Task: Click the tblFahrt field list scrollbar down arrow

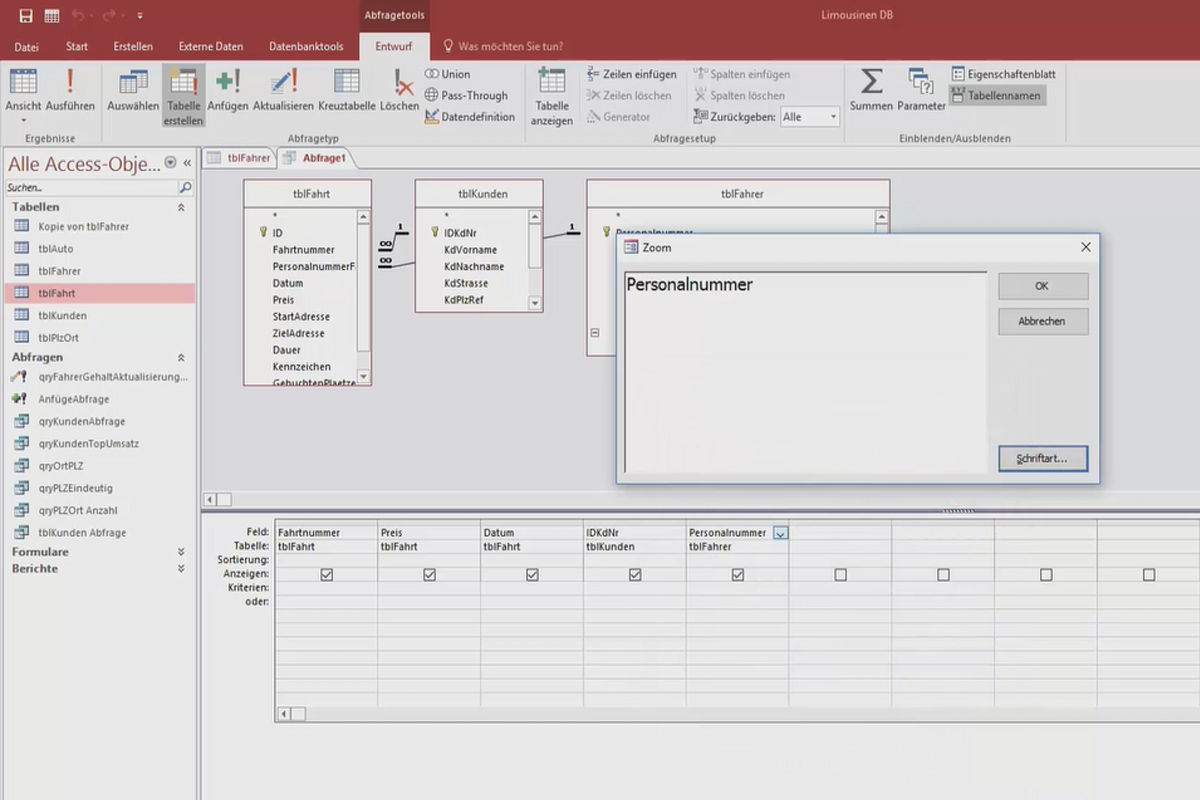Action: coord(363,377)
